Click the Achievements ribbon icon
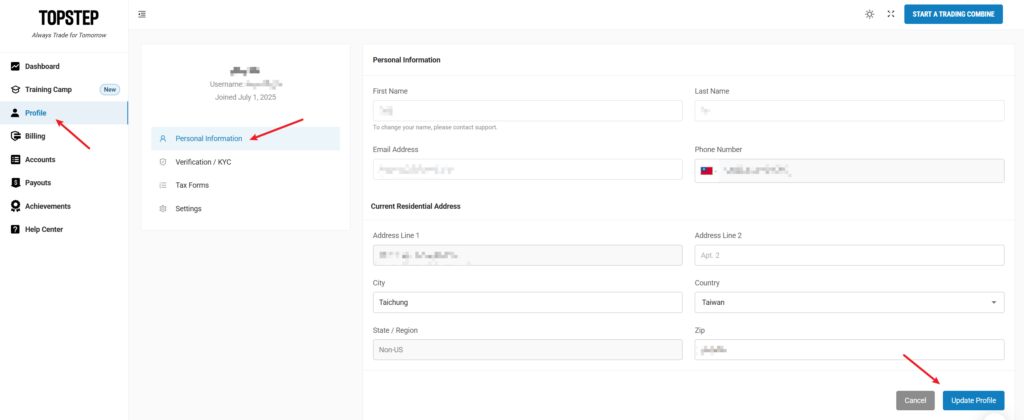1024x420 pixels. point(15,206)
